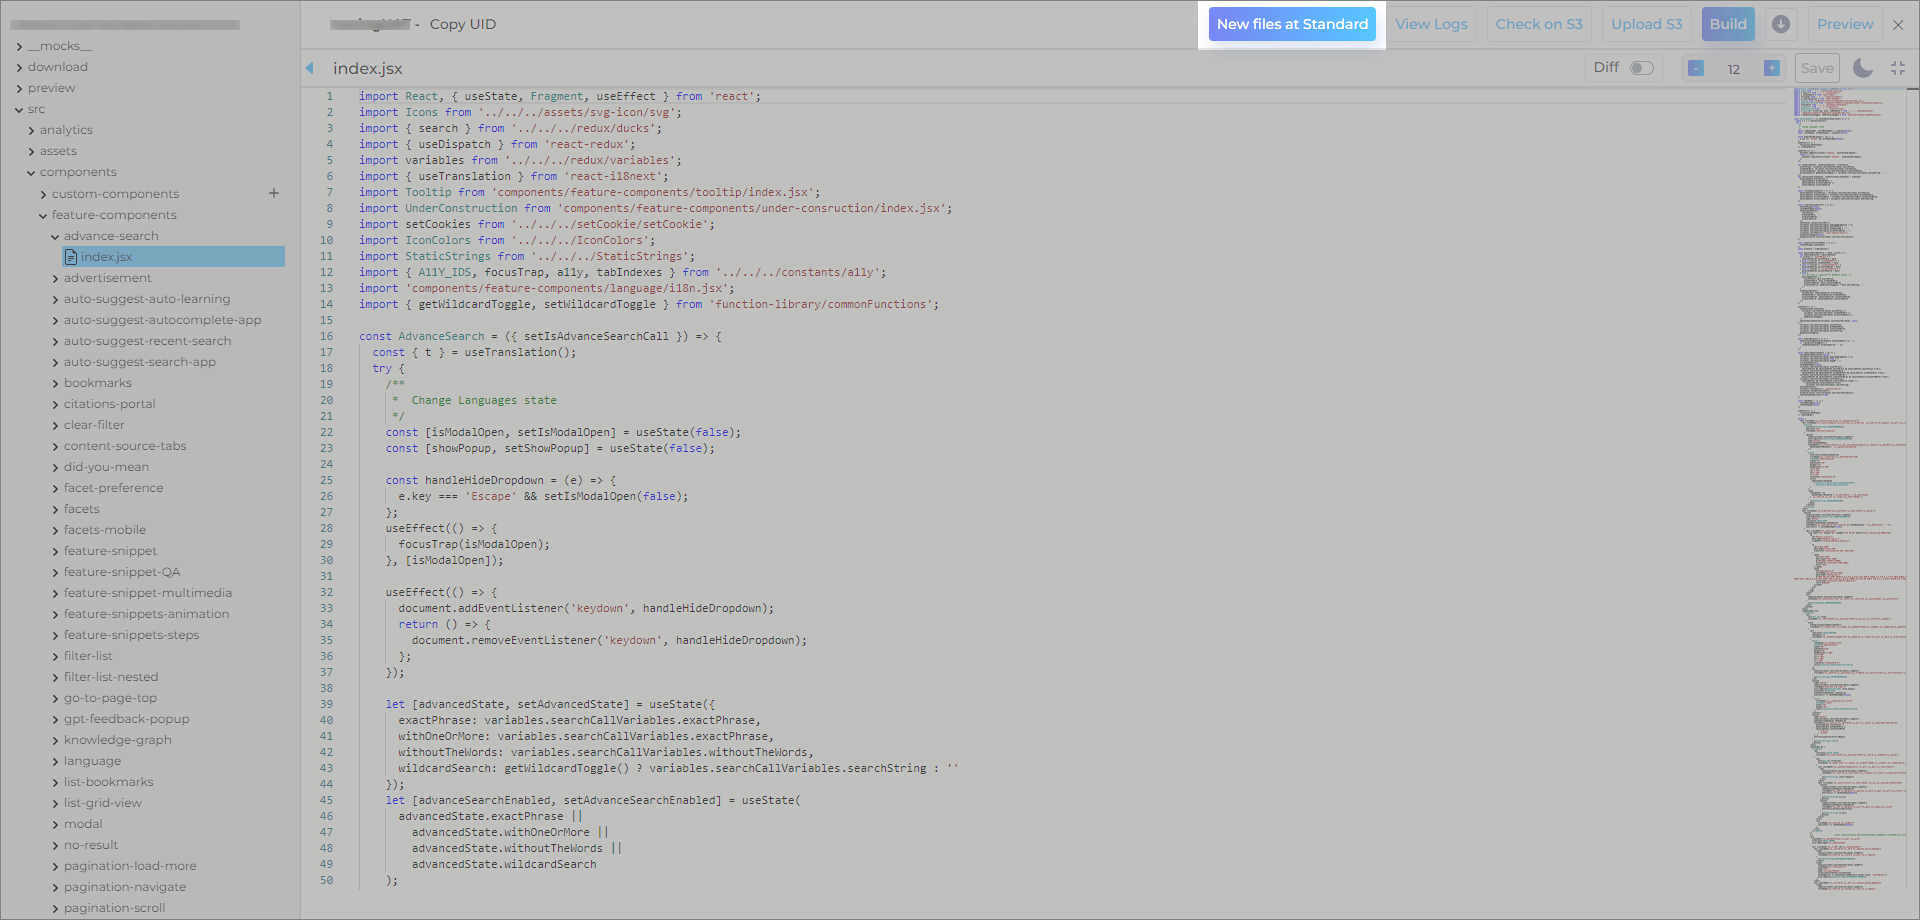Increase font size with plus button
1920x920 pixels.
[1771, 68]
